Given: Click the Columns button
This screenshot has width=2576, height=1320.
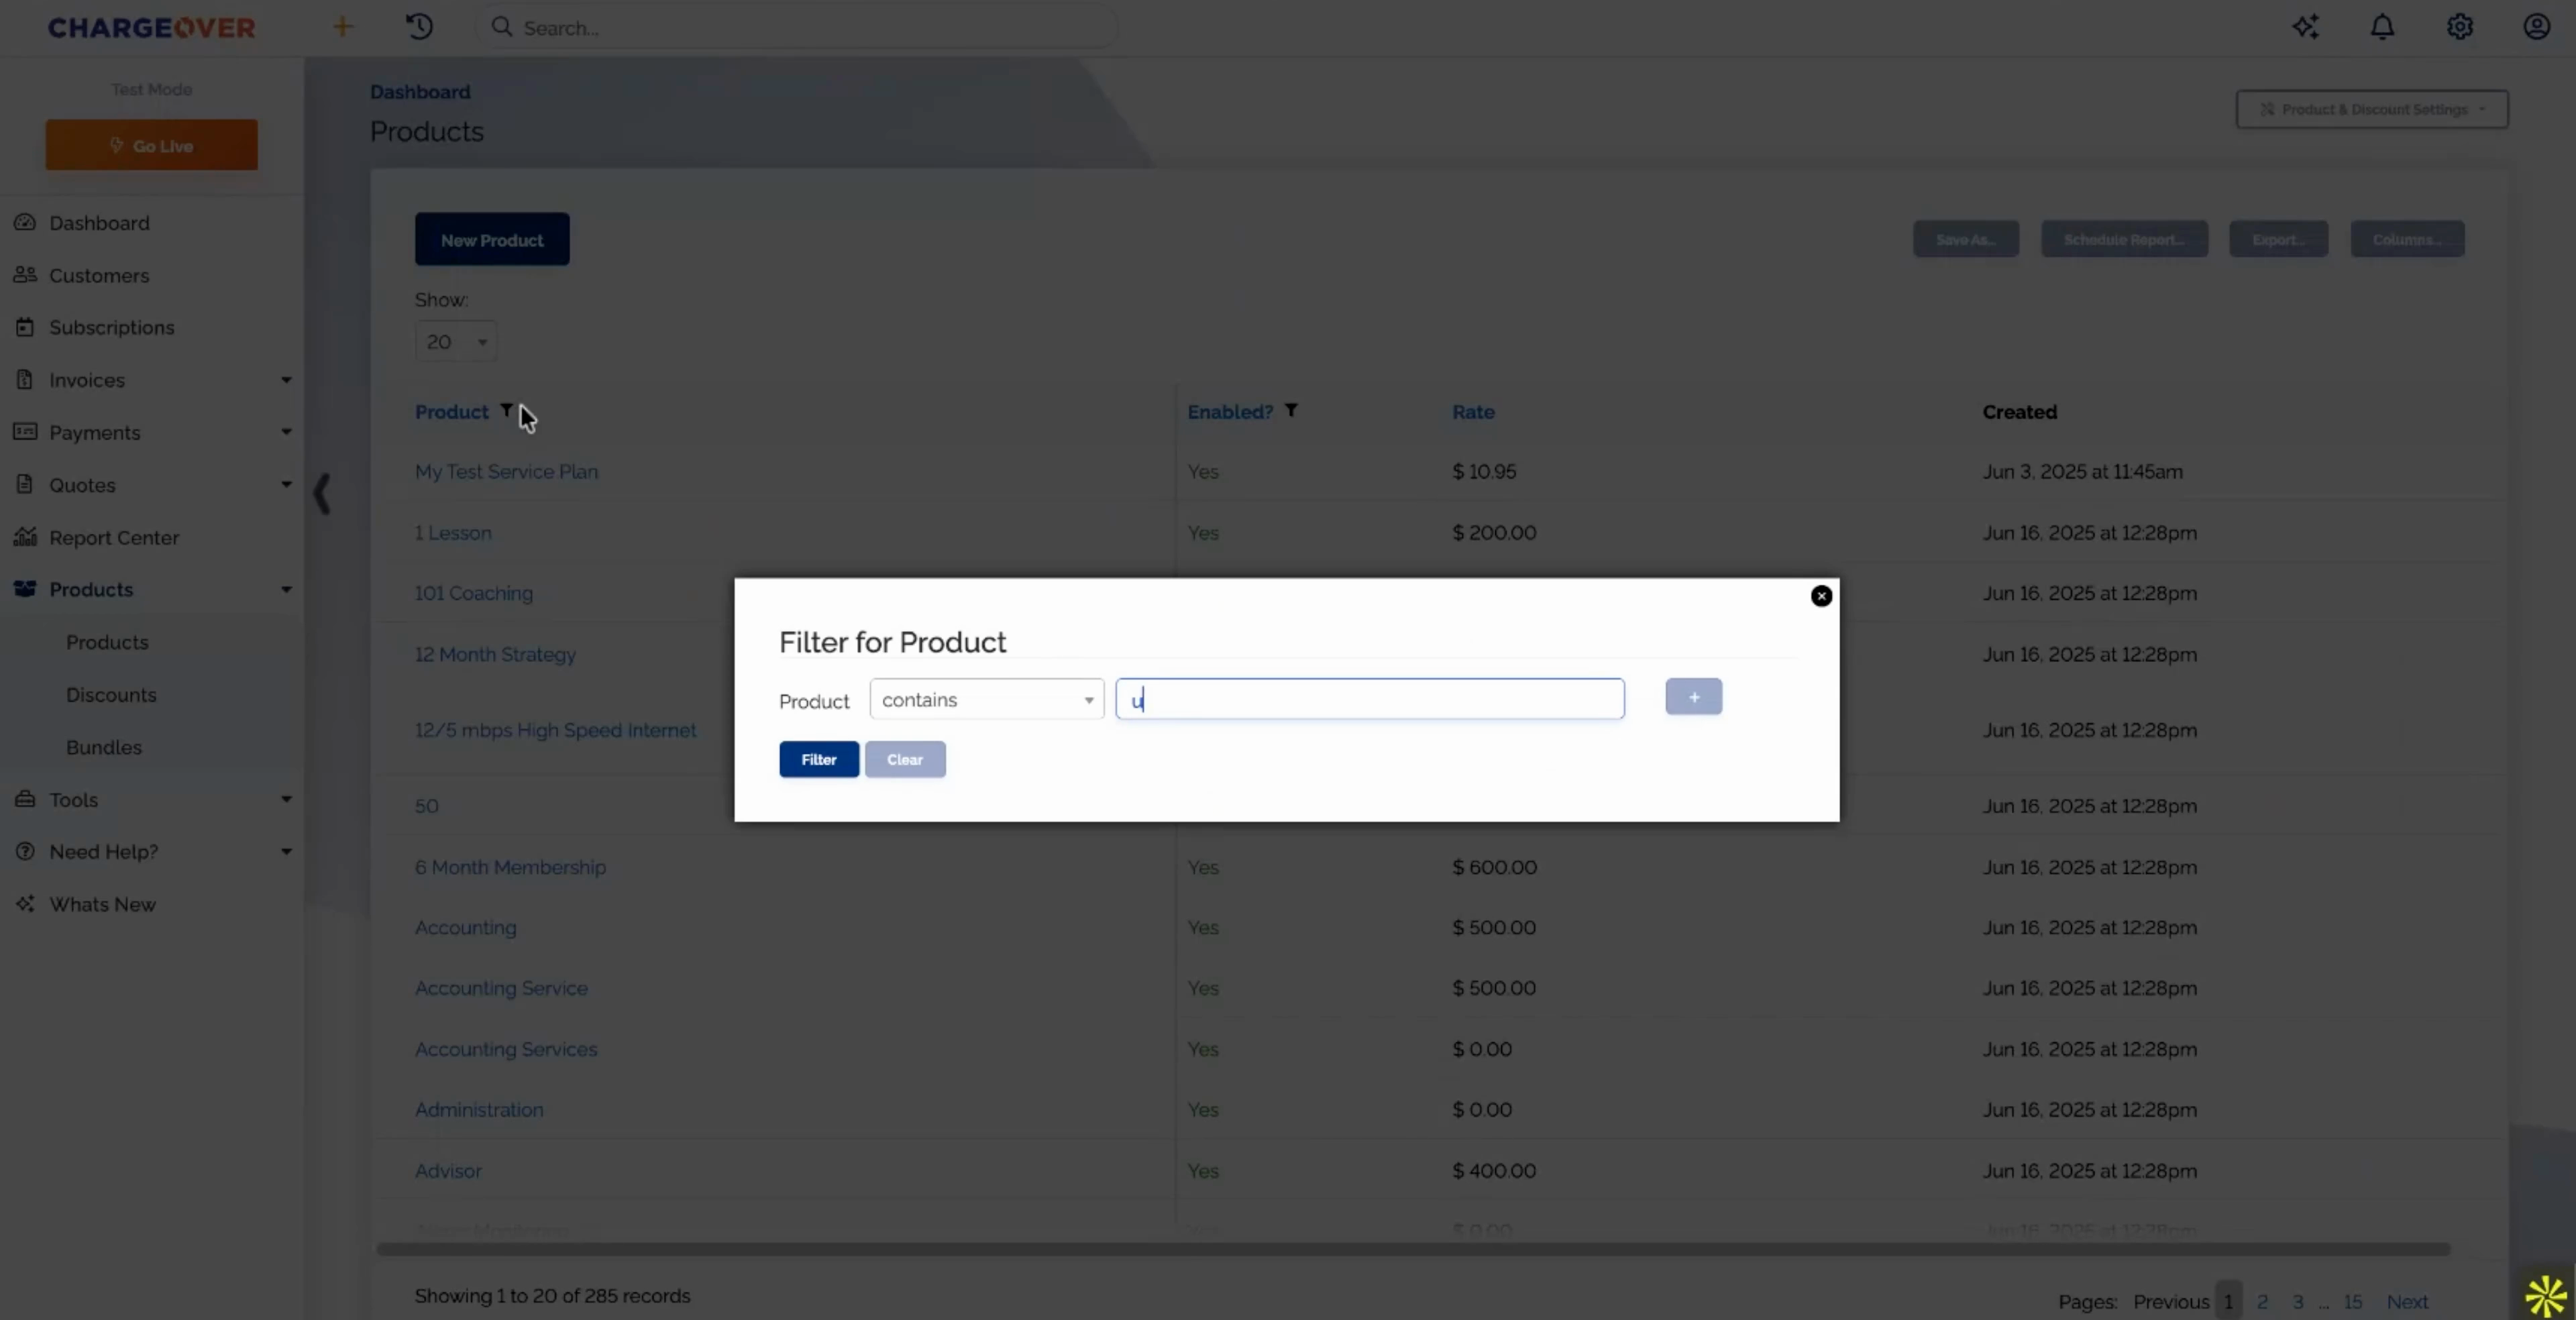Looking at the screenshot, I should tap(2407, 239).
